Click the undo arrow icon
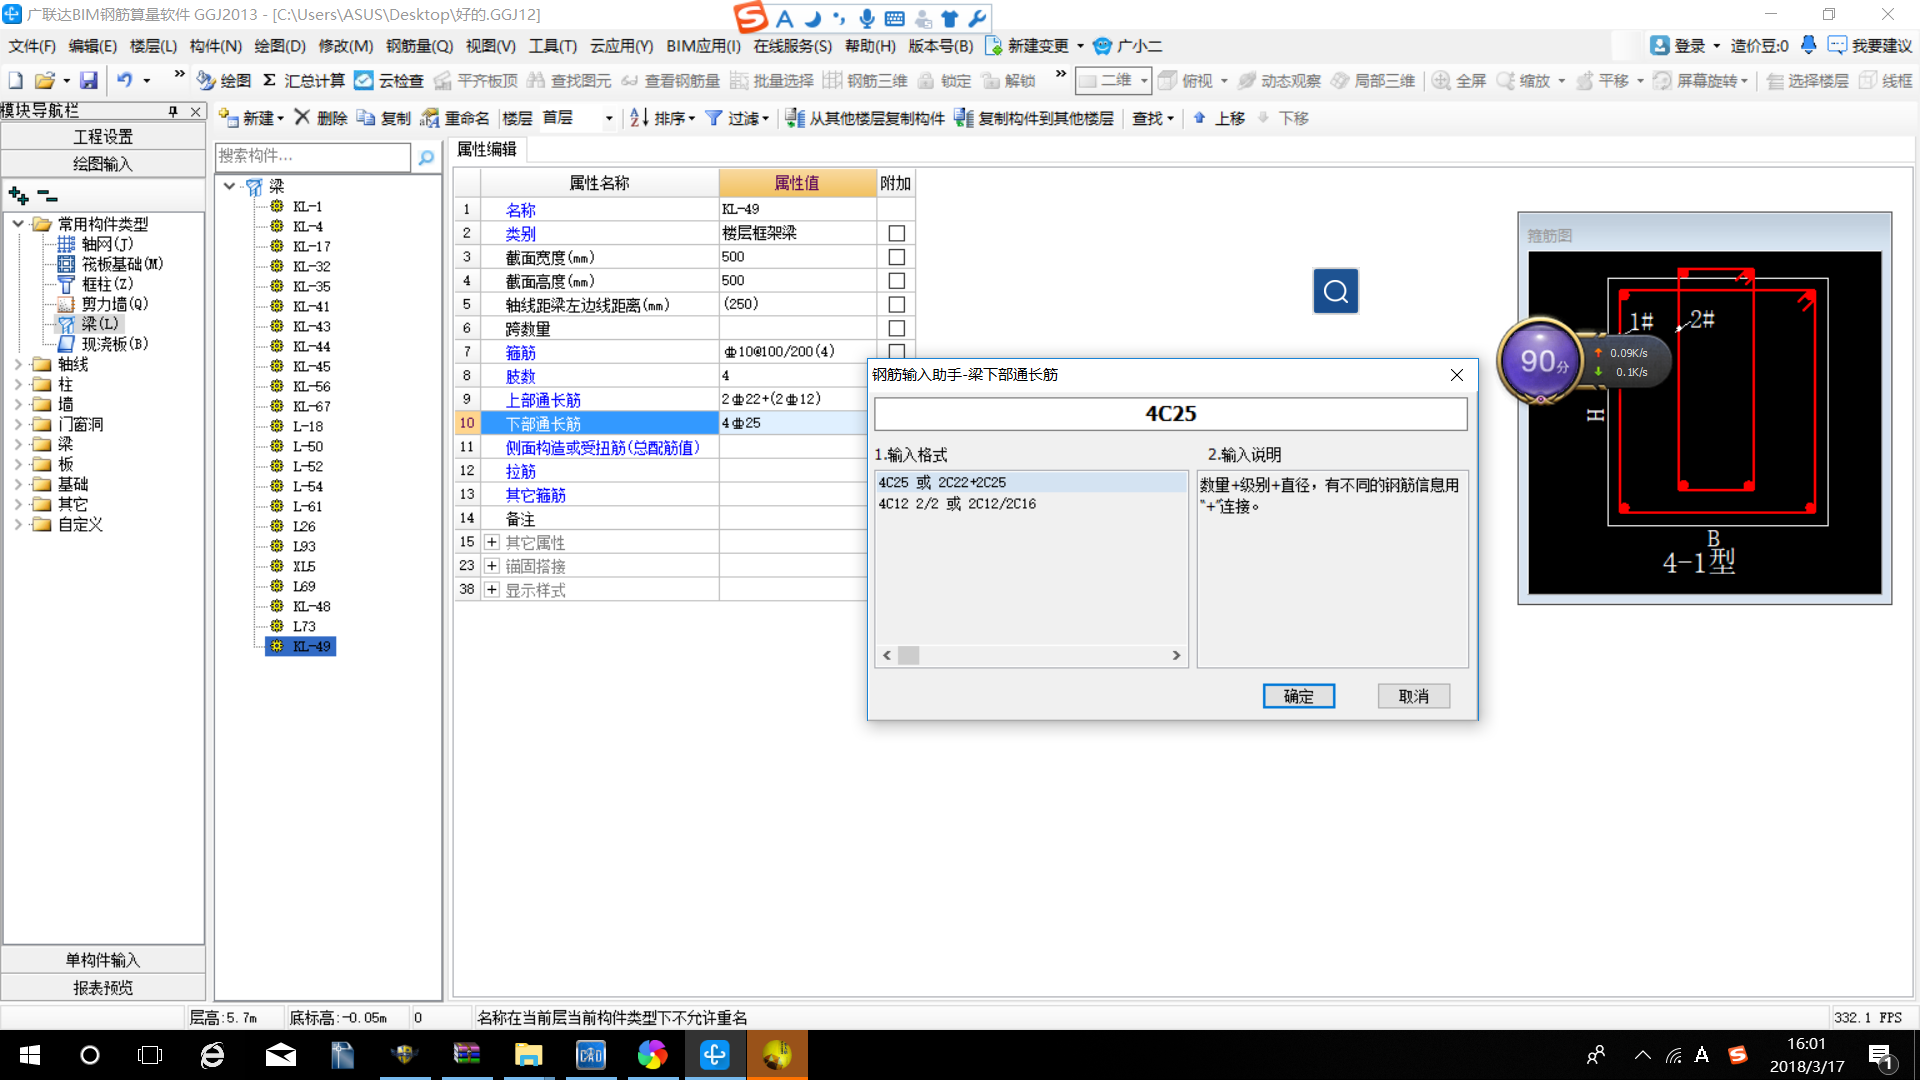This screenshot has width=1920, height=1080. point(124,80)
